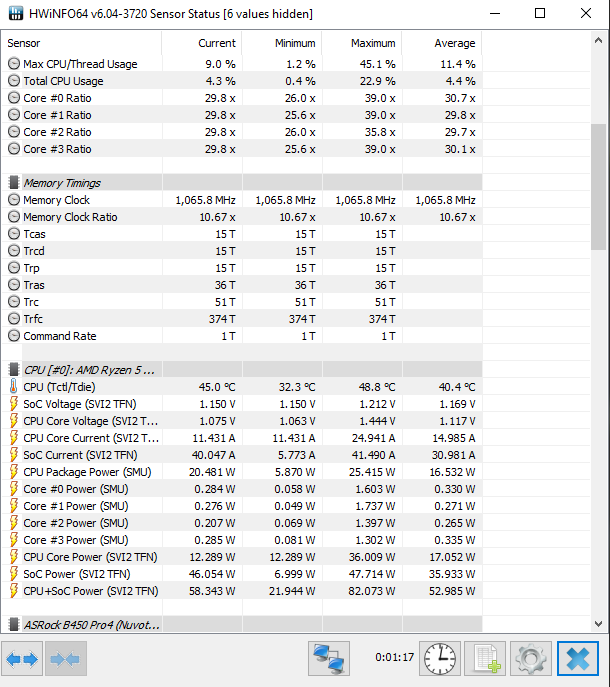This screenshot has height=687, width=610.
Task: Close sensor window with blue X button
Action: [577, 658]
